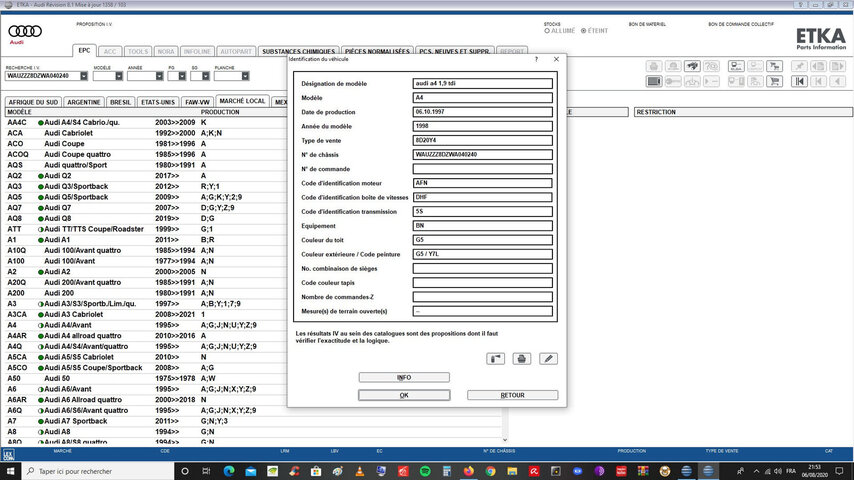Open Windows Start menu

tap(10, 471)
